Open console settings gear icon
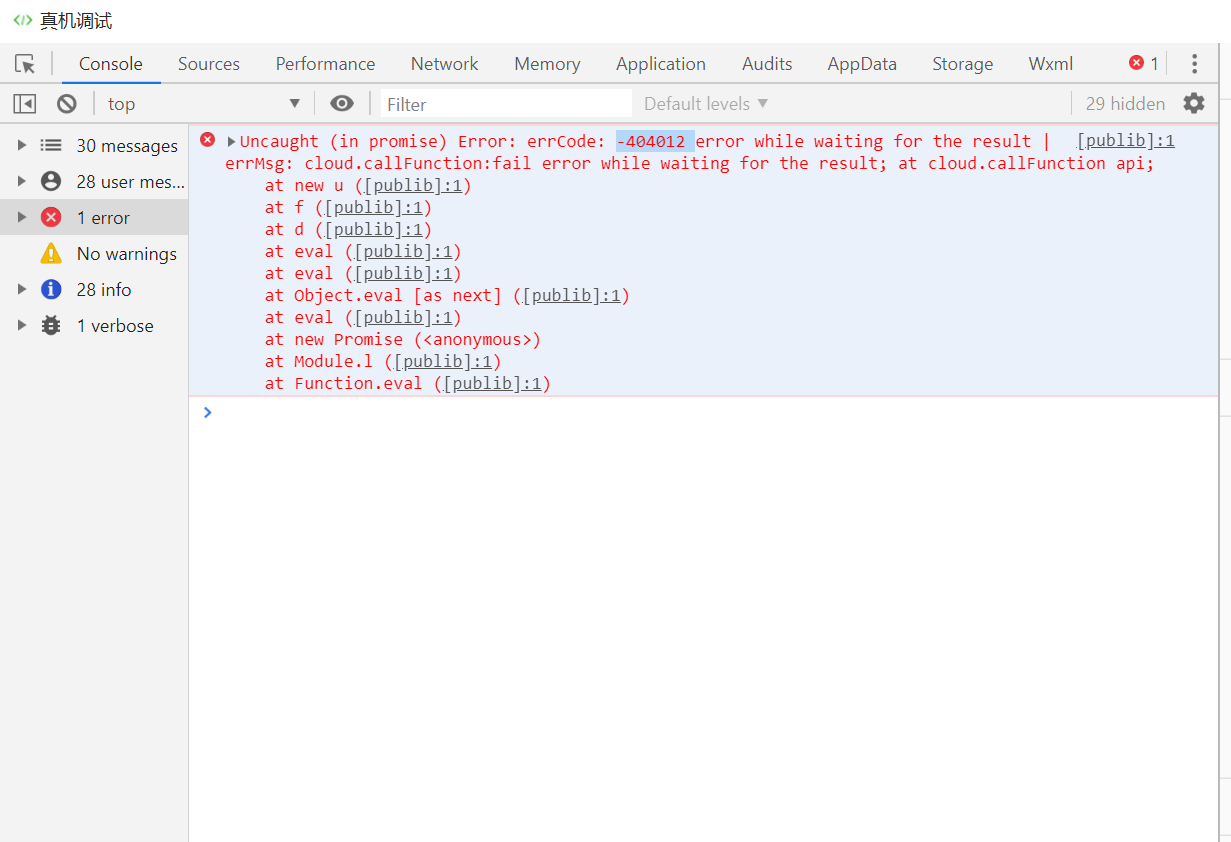 tap(1194, 103)
